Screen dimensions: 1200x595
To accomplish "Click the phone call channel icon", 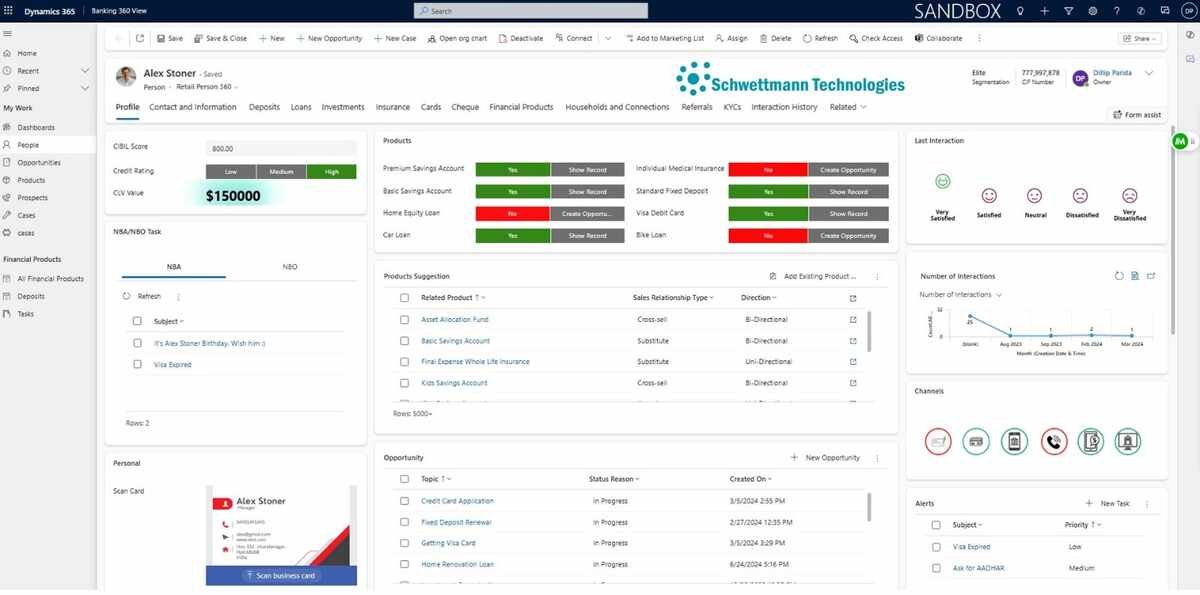I will [1054, 441].
